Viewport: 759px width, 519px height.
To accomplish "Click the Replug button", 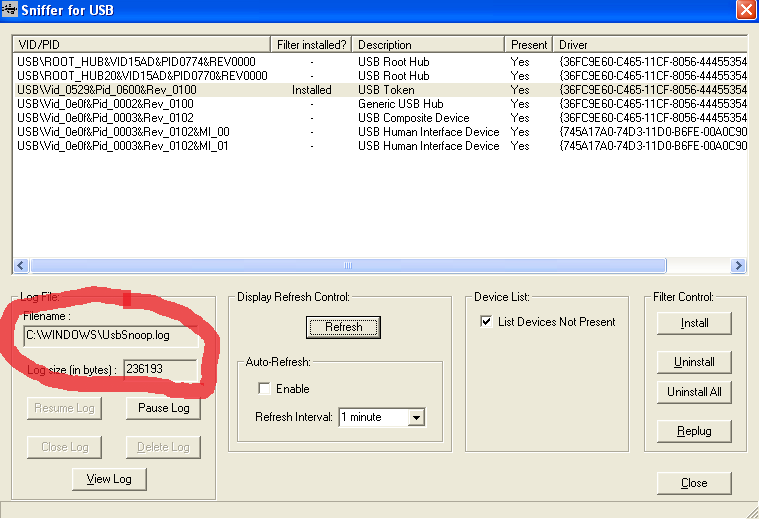I will (694, 432).
